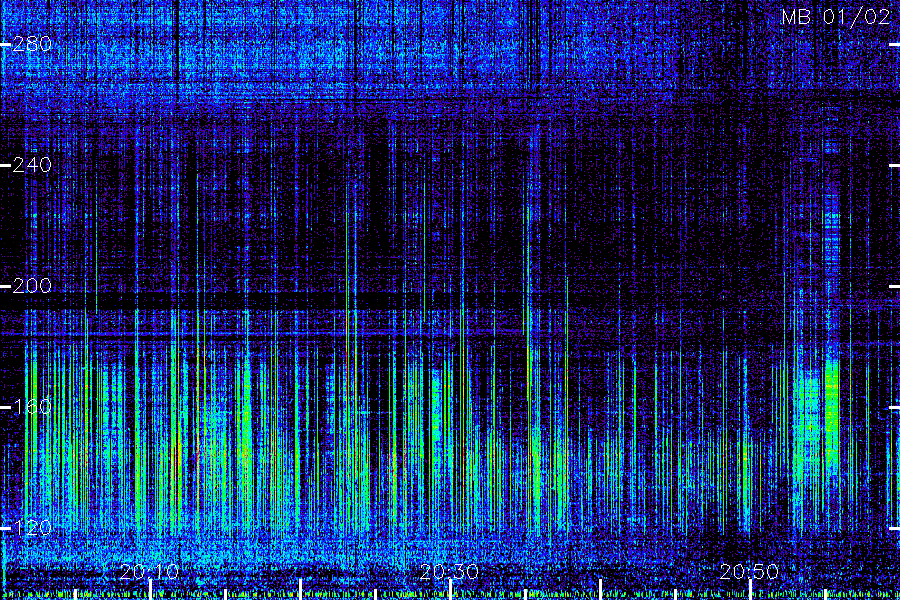Click the MB 01/02 date stamp
The image size is (900, 600).
836,16
